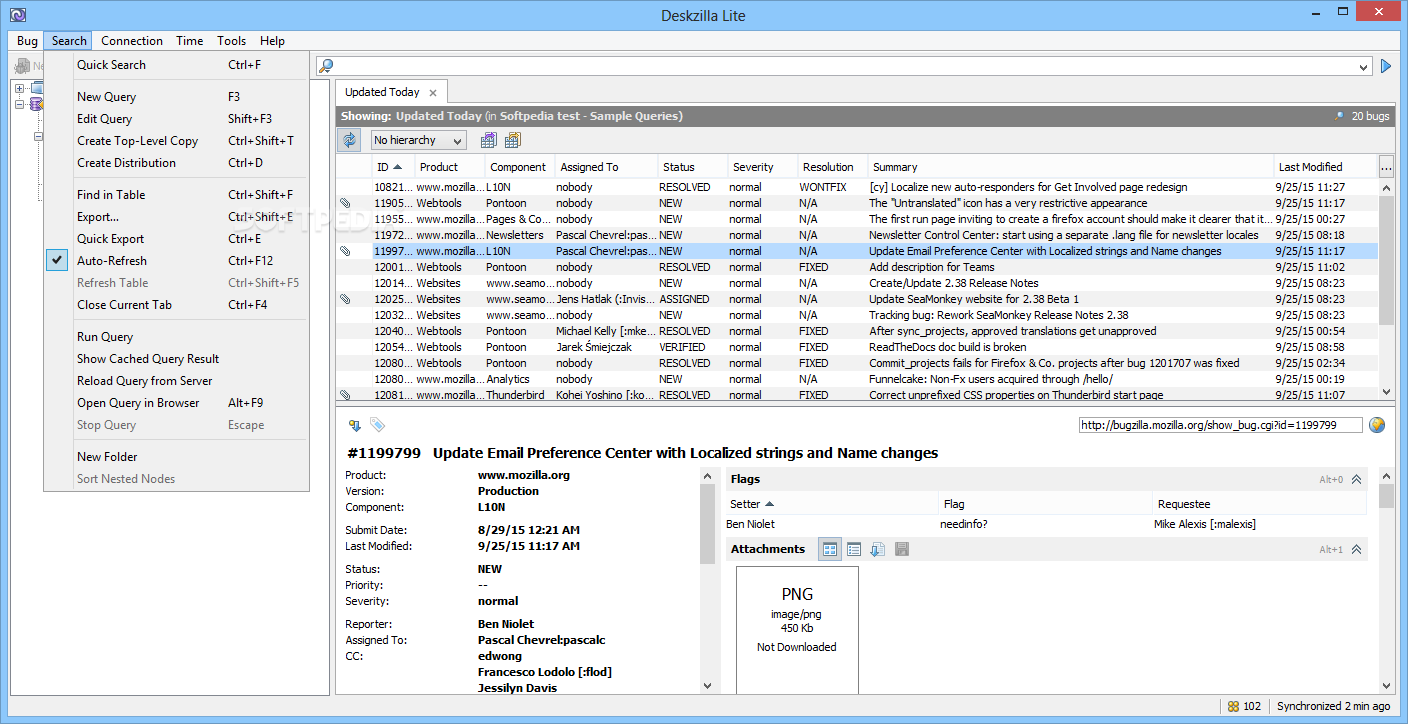Click the quick search input field
Viewport: 1408px width, 724px height.
[846, 67]
